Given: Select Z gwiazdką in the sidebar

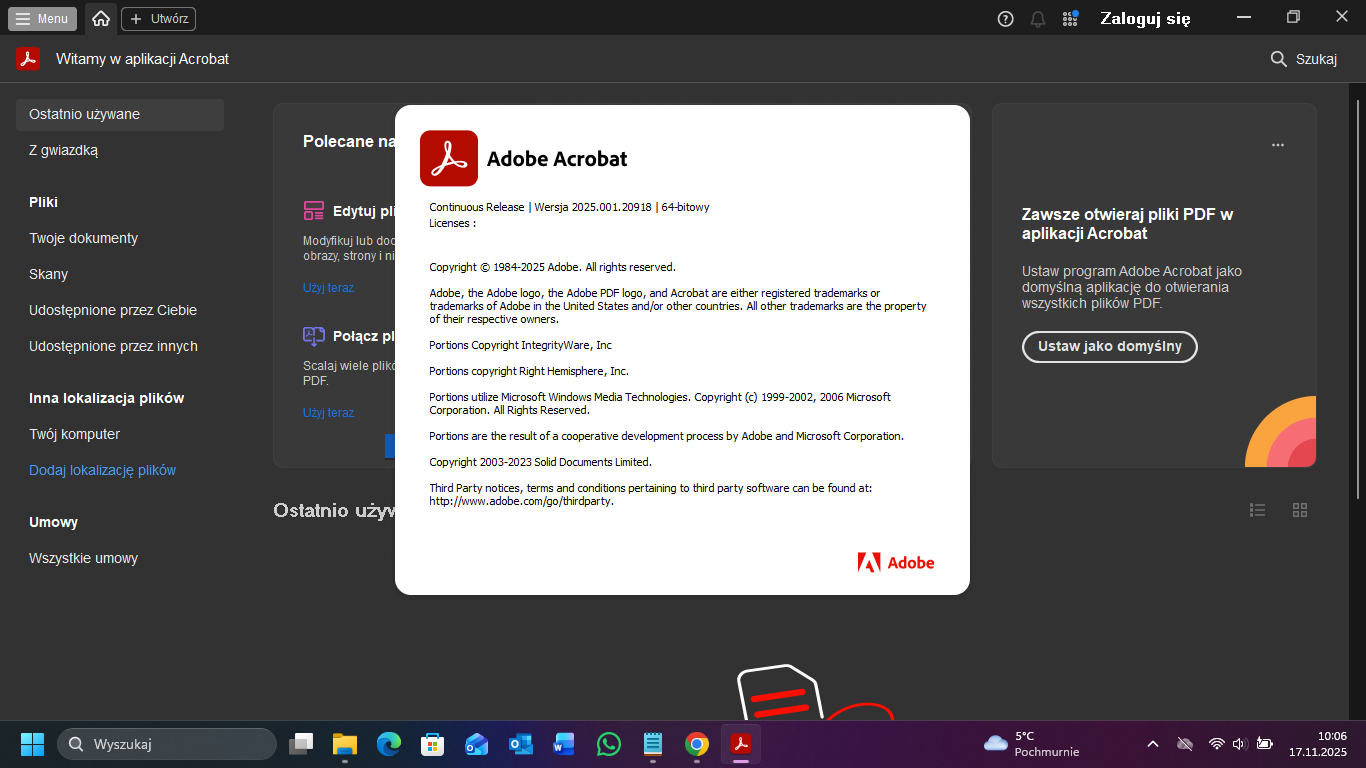Looking at the screenshot, I should pos(63,150).
